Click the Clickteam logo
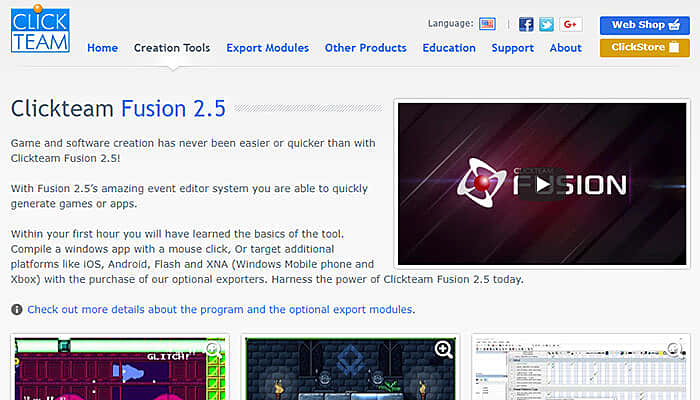This screenshot has height=400, width=700. point(40,29)
